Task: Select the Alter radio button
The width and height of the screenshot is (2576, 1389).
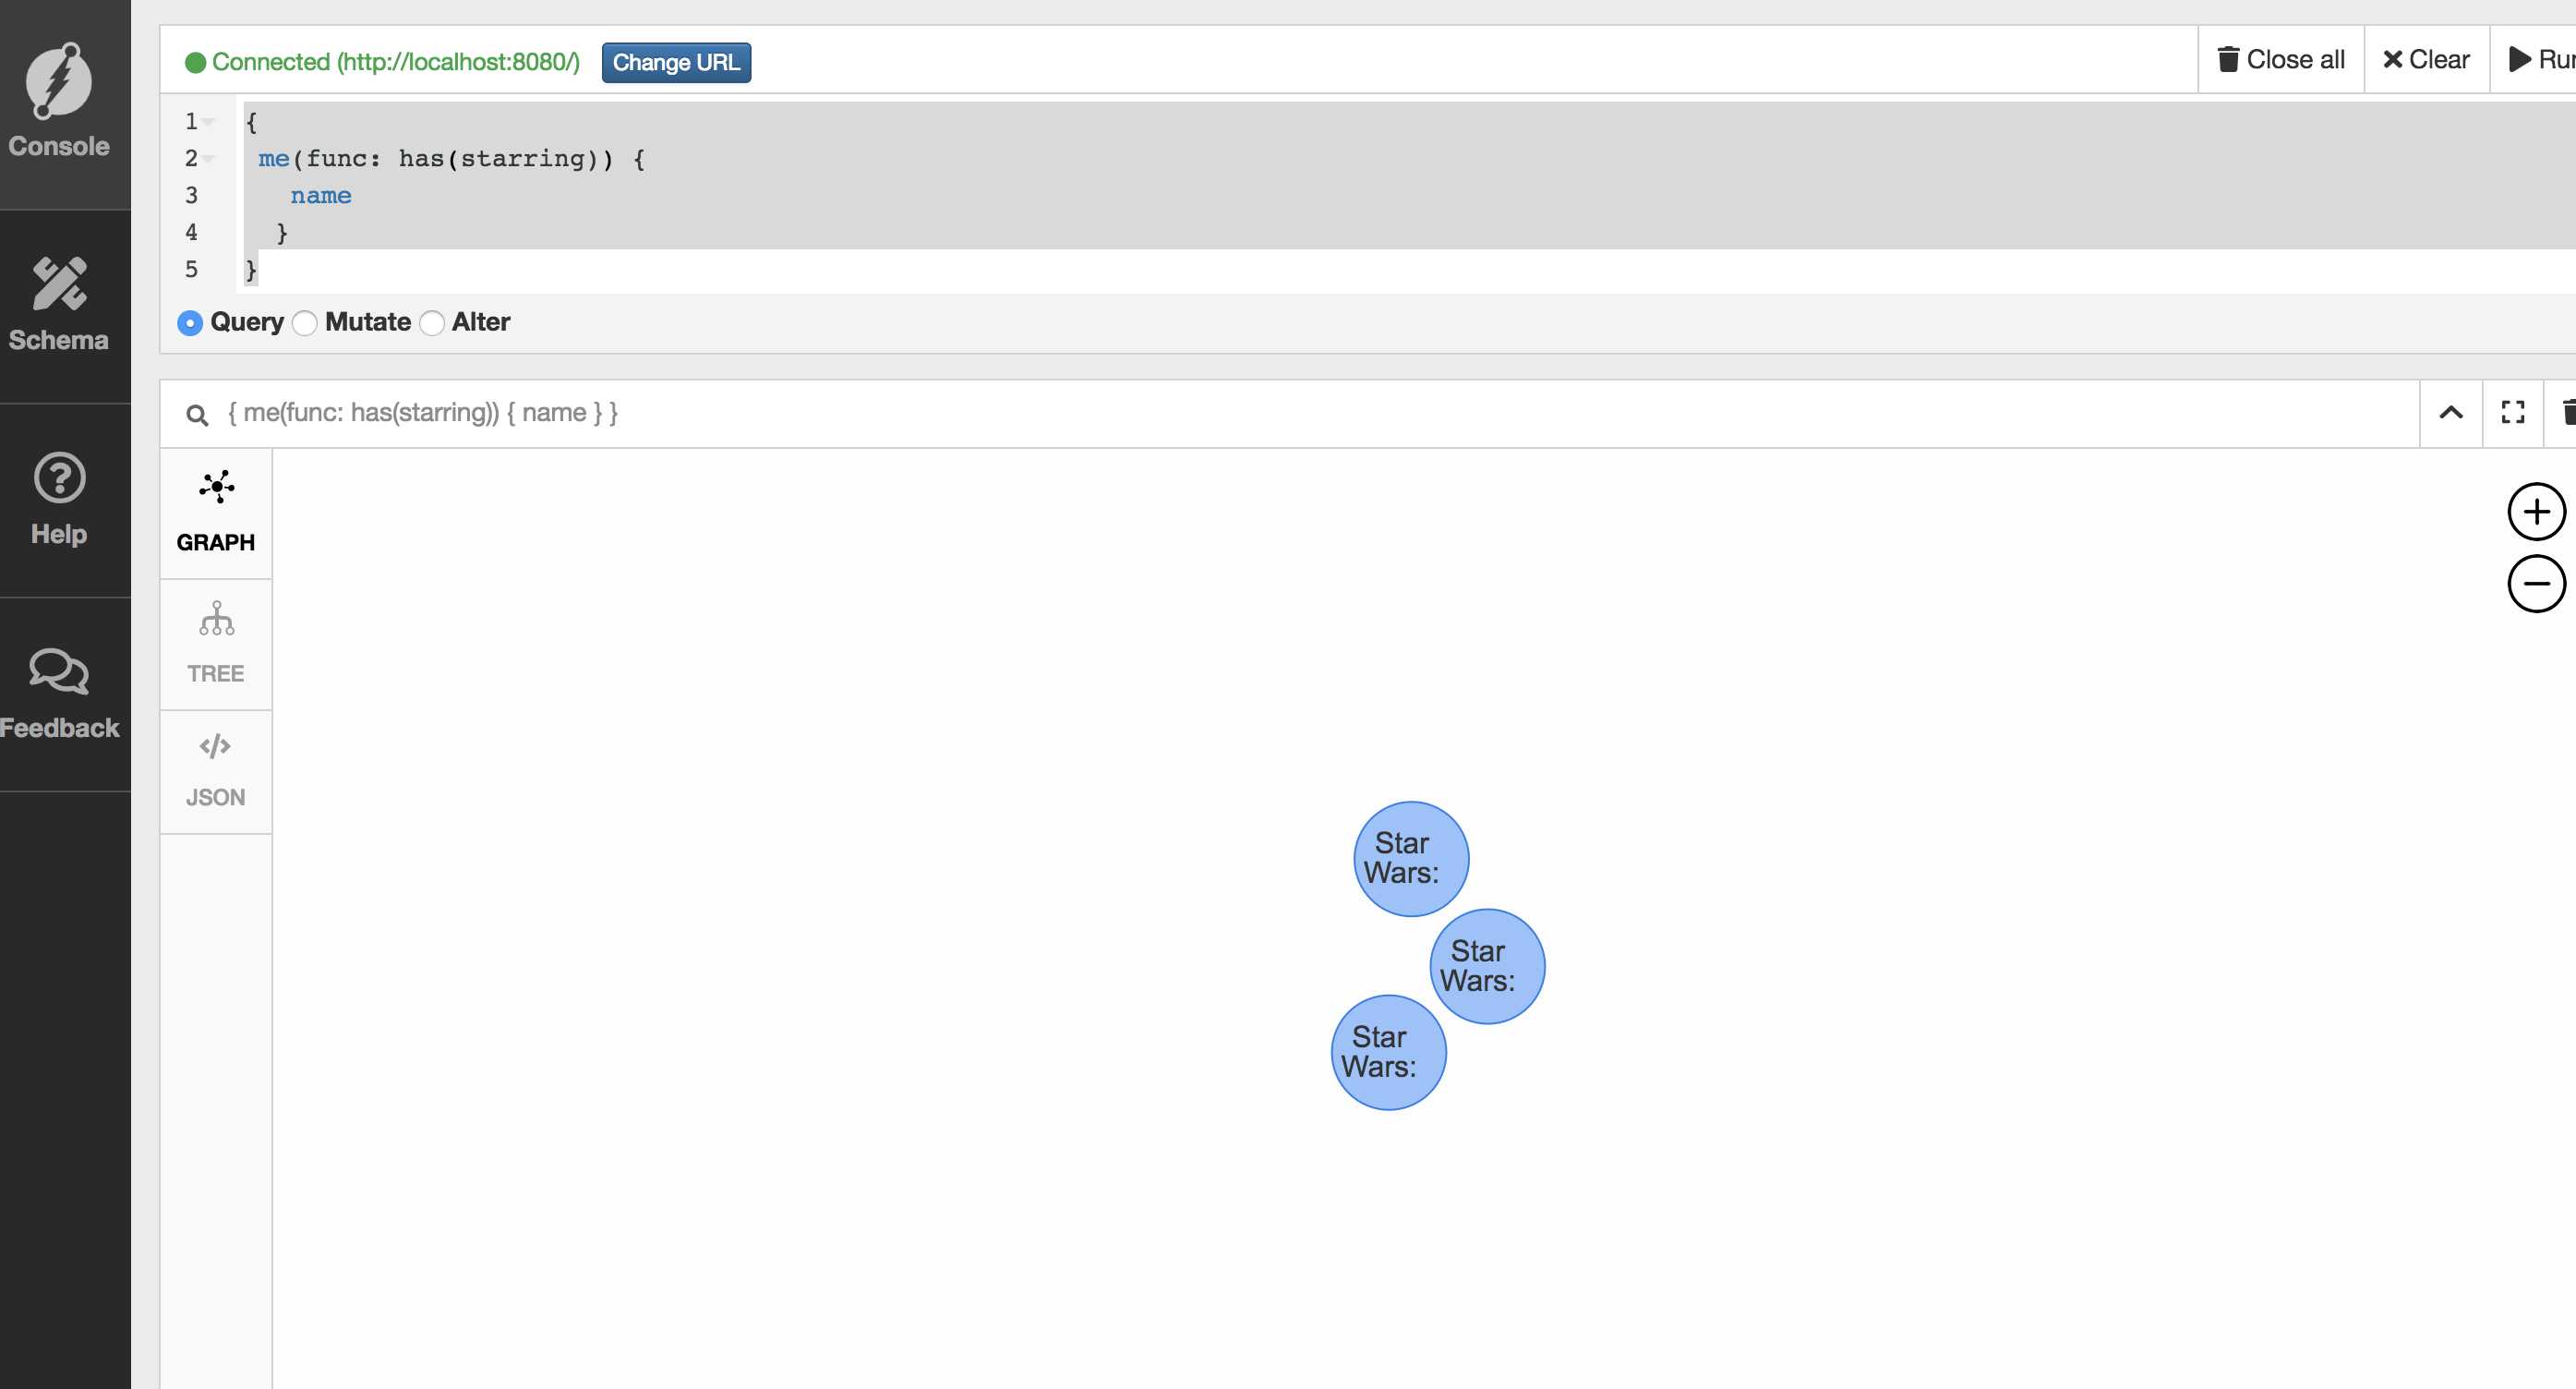Action: 434,321
